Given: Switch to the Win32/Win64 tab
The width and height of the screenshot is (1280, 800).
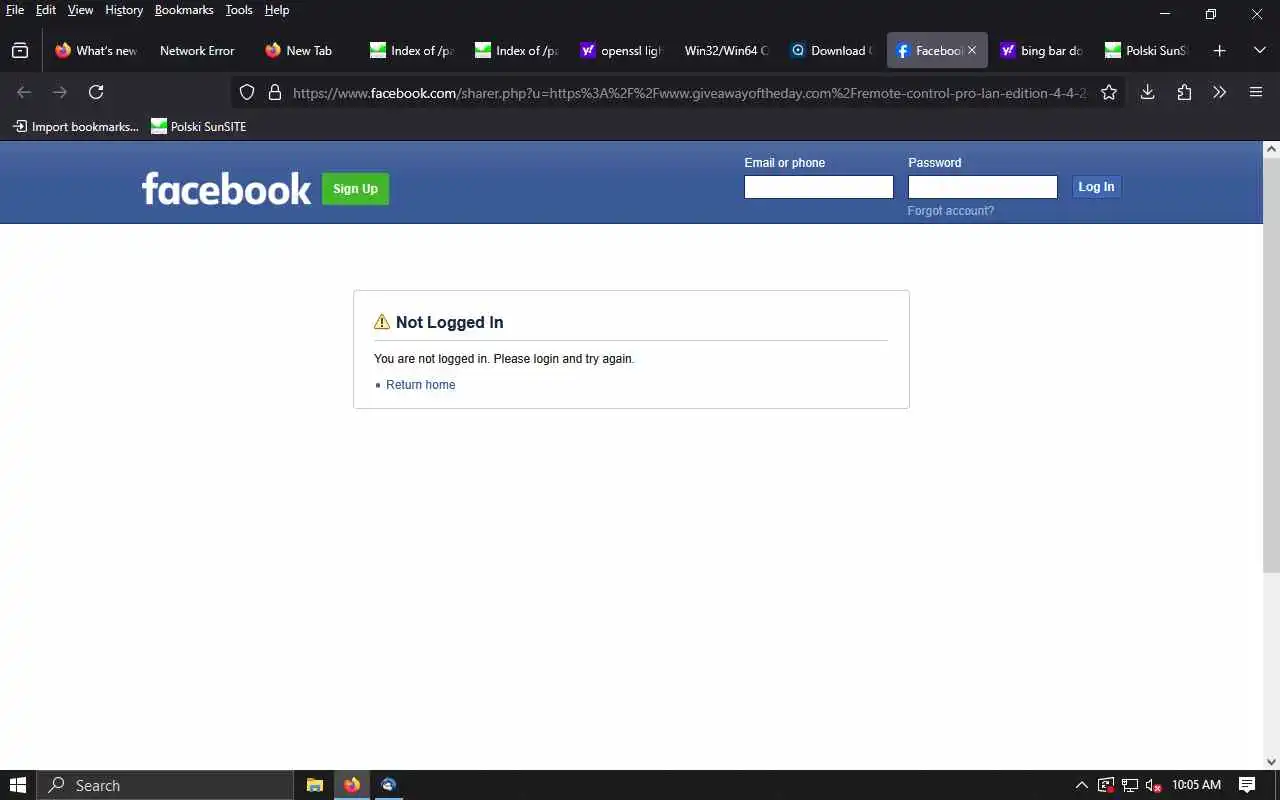Looking at the screenshot, I should tap(726, 51).
